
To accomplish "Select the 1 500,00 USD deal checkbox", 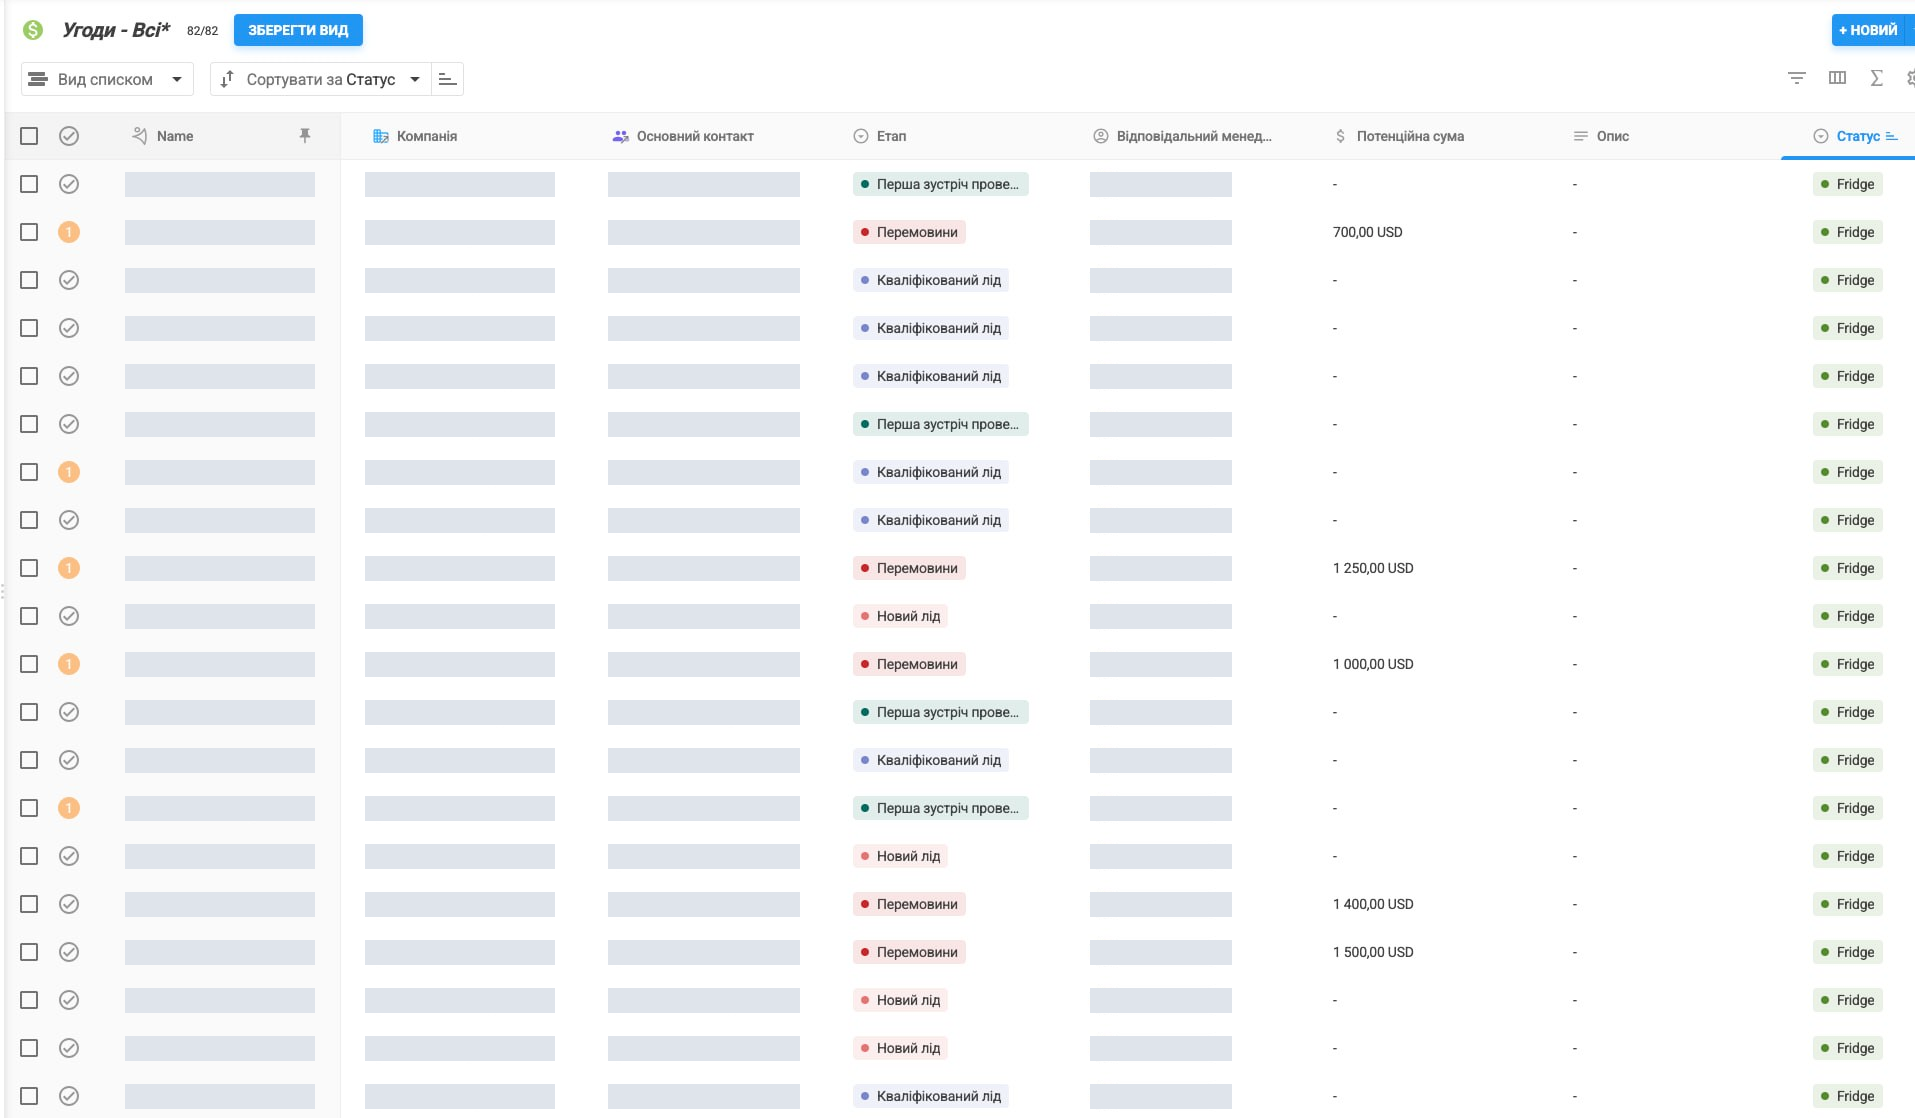I will (29, 952).
